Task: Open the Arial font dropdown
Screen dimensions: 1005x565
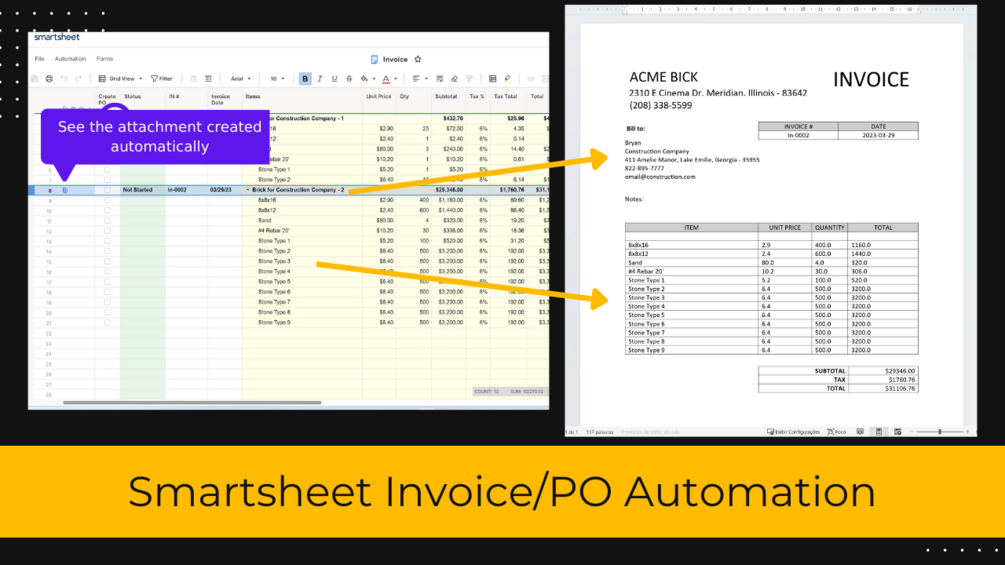Action: (x=241, y=79)
